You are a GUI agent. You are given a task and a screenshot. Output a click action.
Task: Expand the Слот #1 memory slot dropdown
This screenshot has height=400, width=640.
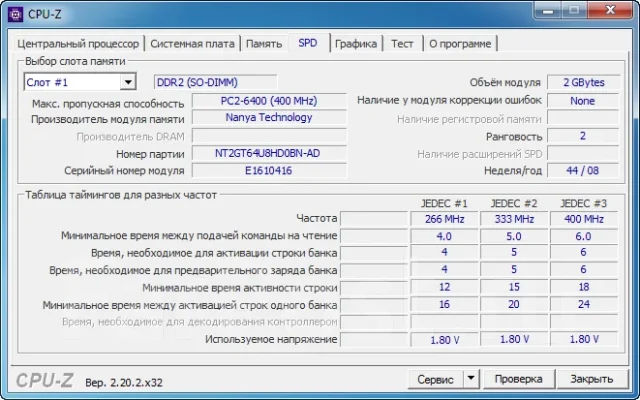(x=128, y=82)
